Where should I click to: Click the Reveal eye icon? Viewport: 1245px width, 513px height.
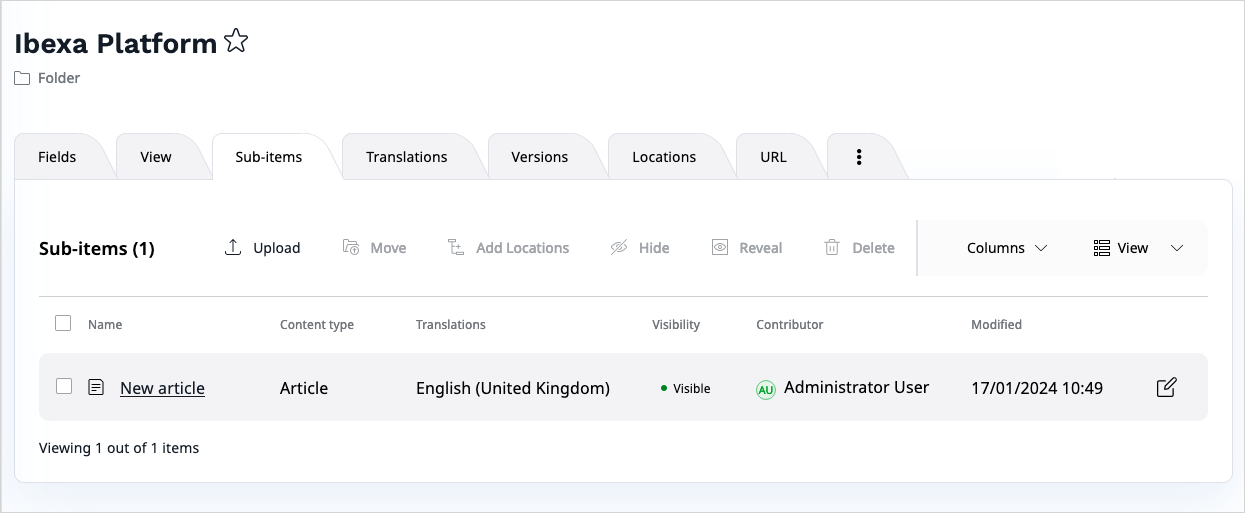(x=720, y=248)
